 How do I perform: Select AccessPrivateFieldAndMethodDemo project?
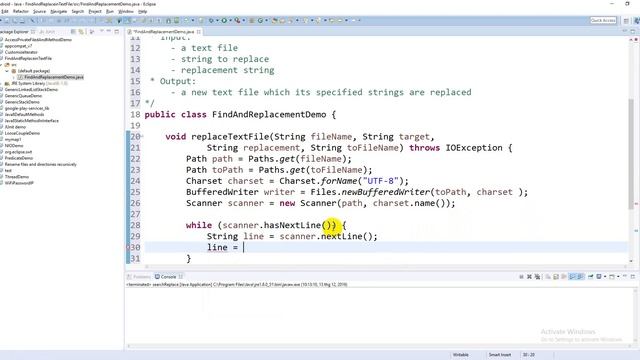[x=38, y=40]
